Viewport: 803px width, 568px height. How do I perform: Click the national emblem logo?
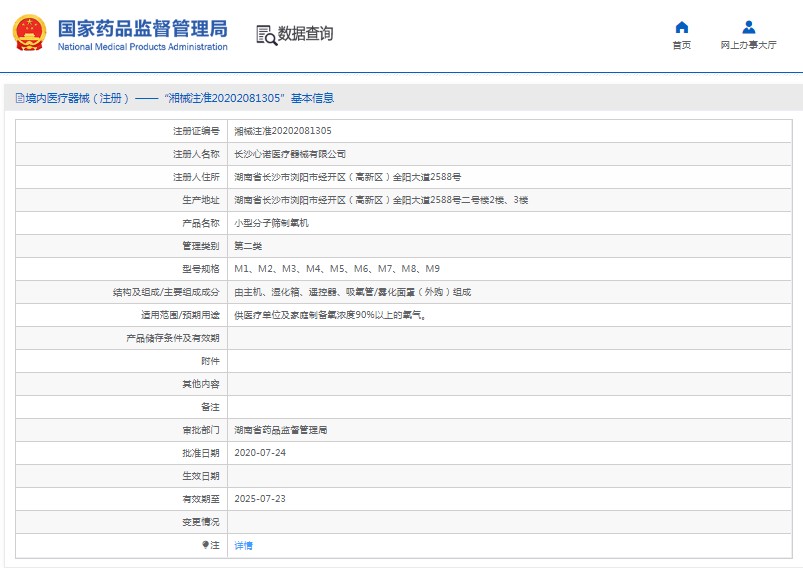click(x=29, y=33)
